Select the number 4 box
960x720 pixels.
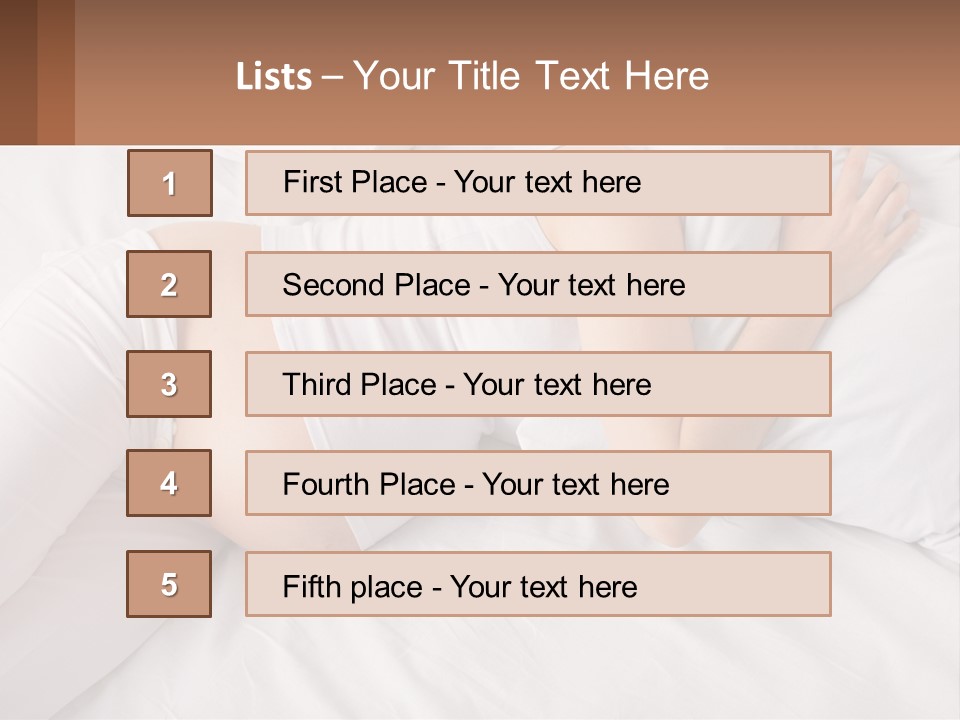(169, 483)
